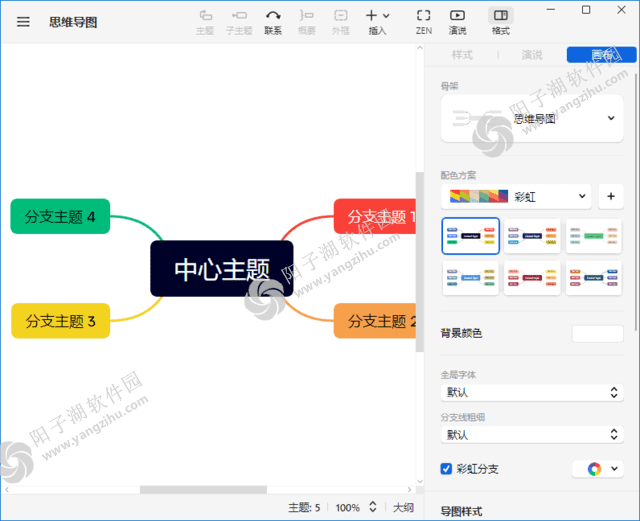Add a new topic with 主题 tool
Screen dimensions: 640x521
tap(205, 22)
